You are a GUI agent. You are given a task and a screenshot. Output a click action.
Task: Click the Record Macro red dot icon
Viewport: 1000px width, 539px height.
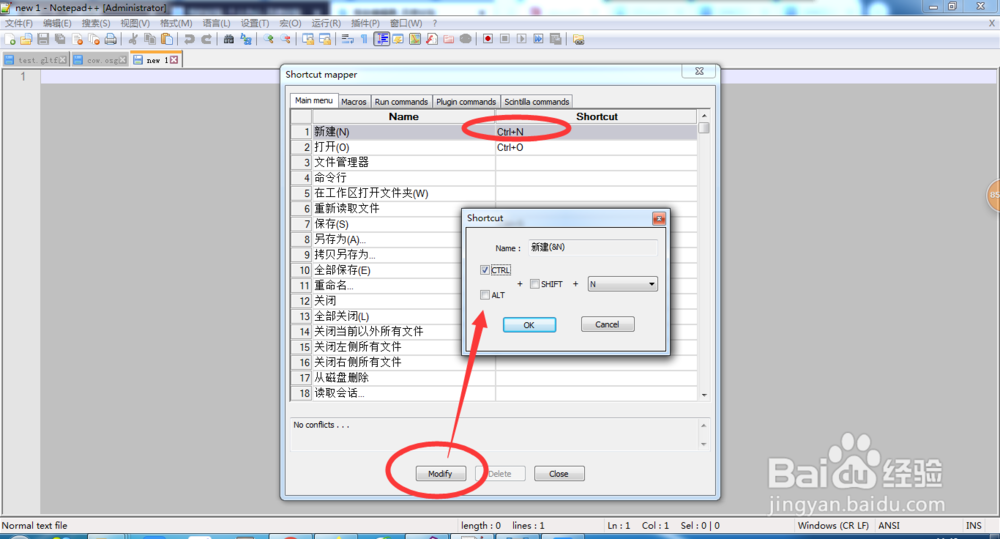pyautogui.click(x=488, y=40)
